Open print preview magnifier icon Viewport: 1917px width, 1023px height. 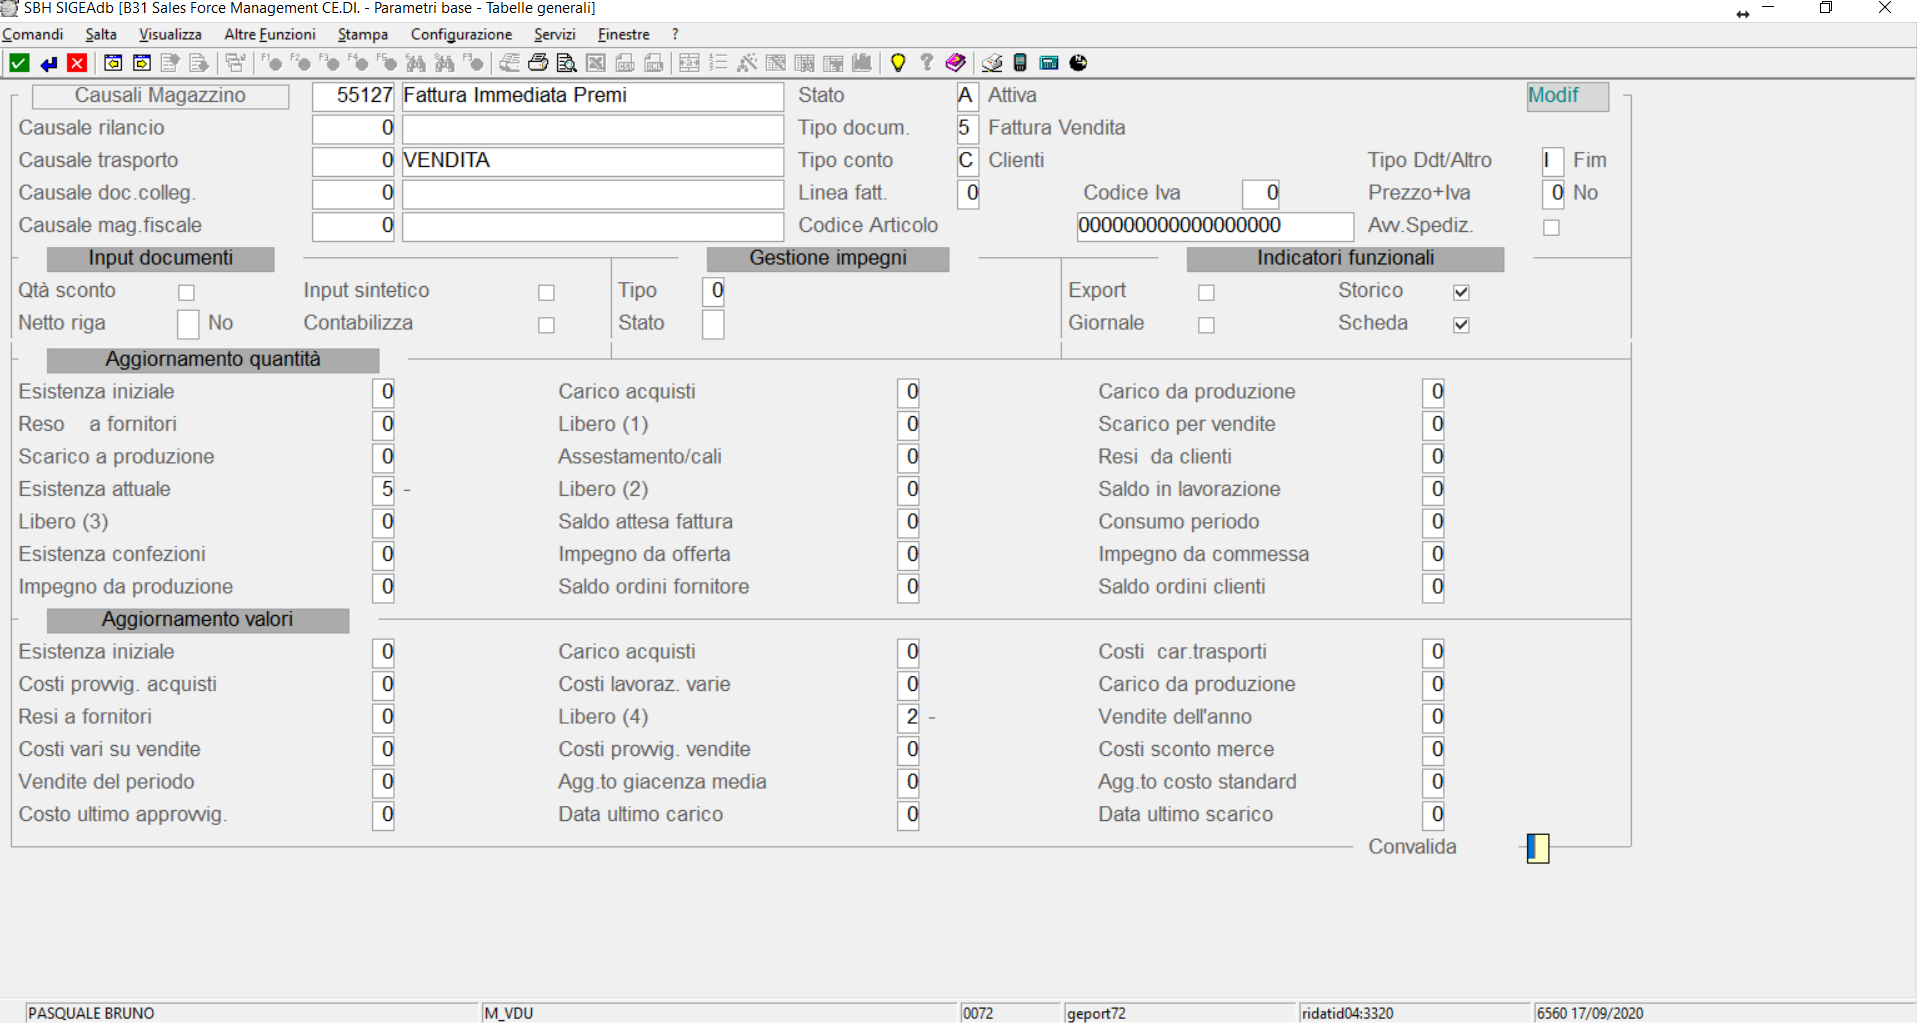pyautogui.click(x=566, y=63)
